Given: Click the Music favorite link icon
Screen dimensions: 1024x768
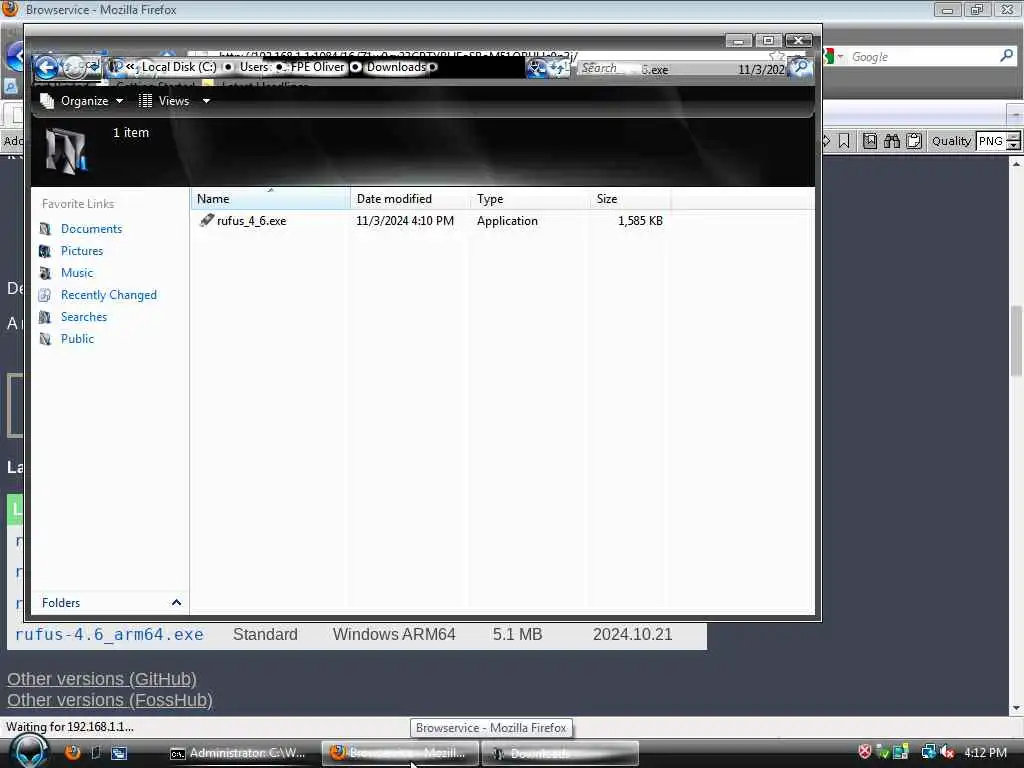Looking at the screenshot, I should [x=45, y=273].
